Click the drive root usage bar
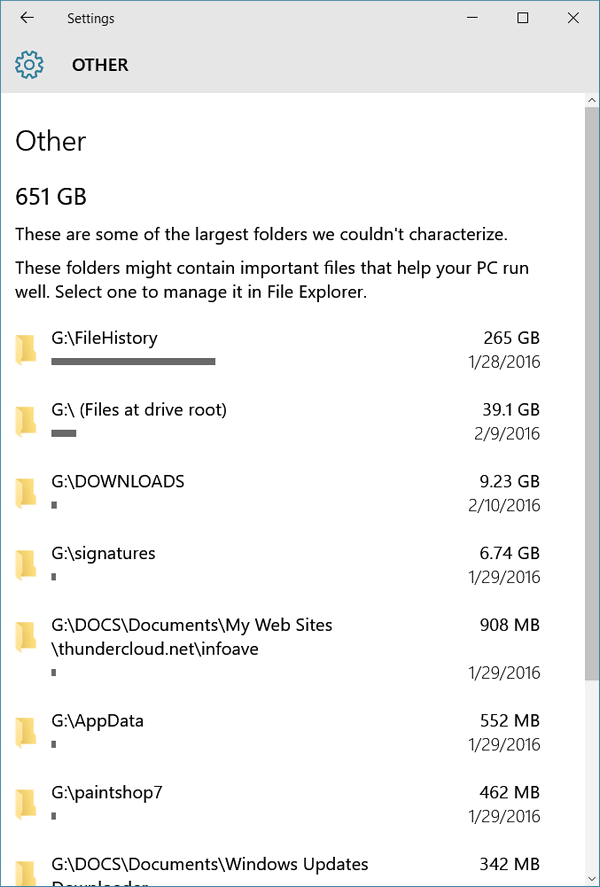 [63, 433]
